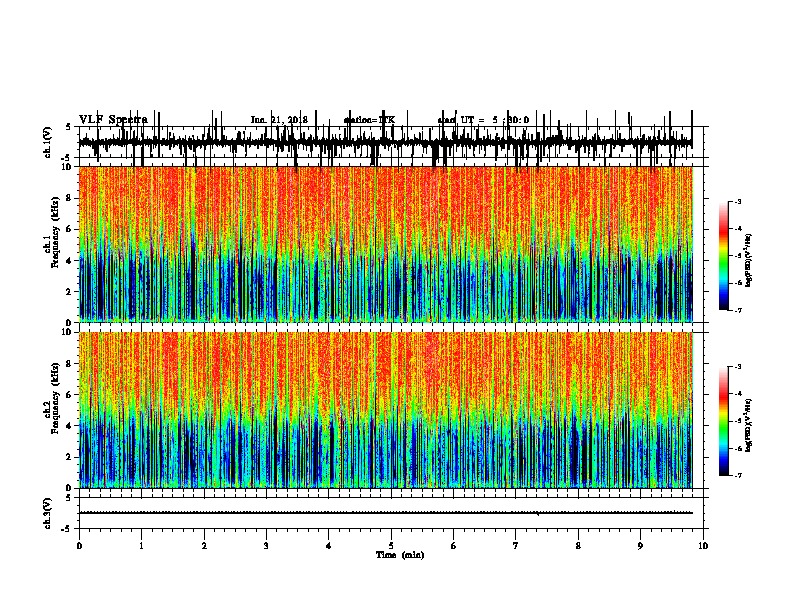Screen dimensions: 792x612
Task: Click time axis tick label '0'
Action: [79, 546]
